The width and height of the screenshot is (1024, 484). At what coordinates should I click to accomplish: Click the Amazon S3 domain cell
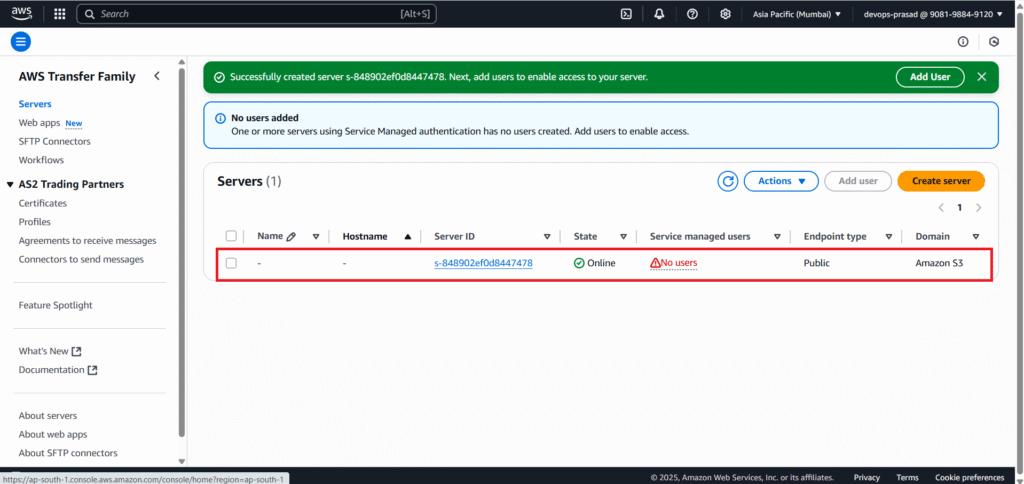click(939, 263)
